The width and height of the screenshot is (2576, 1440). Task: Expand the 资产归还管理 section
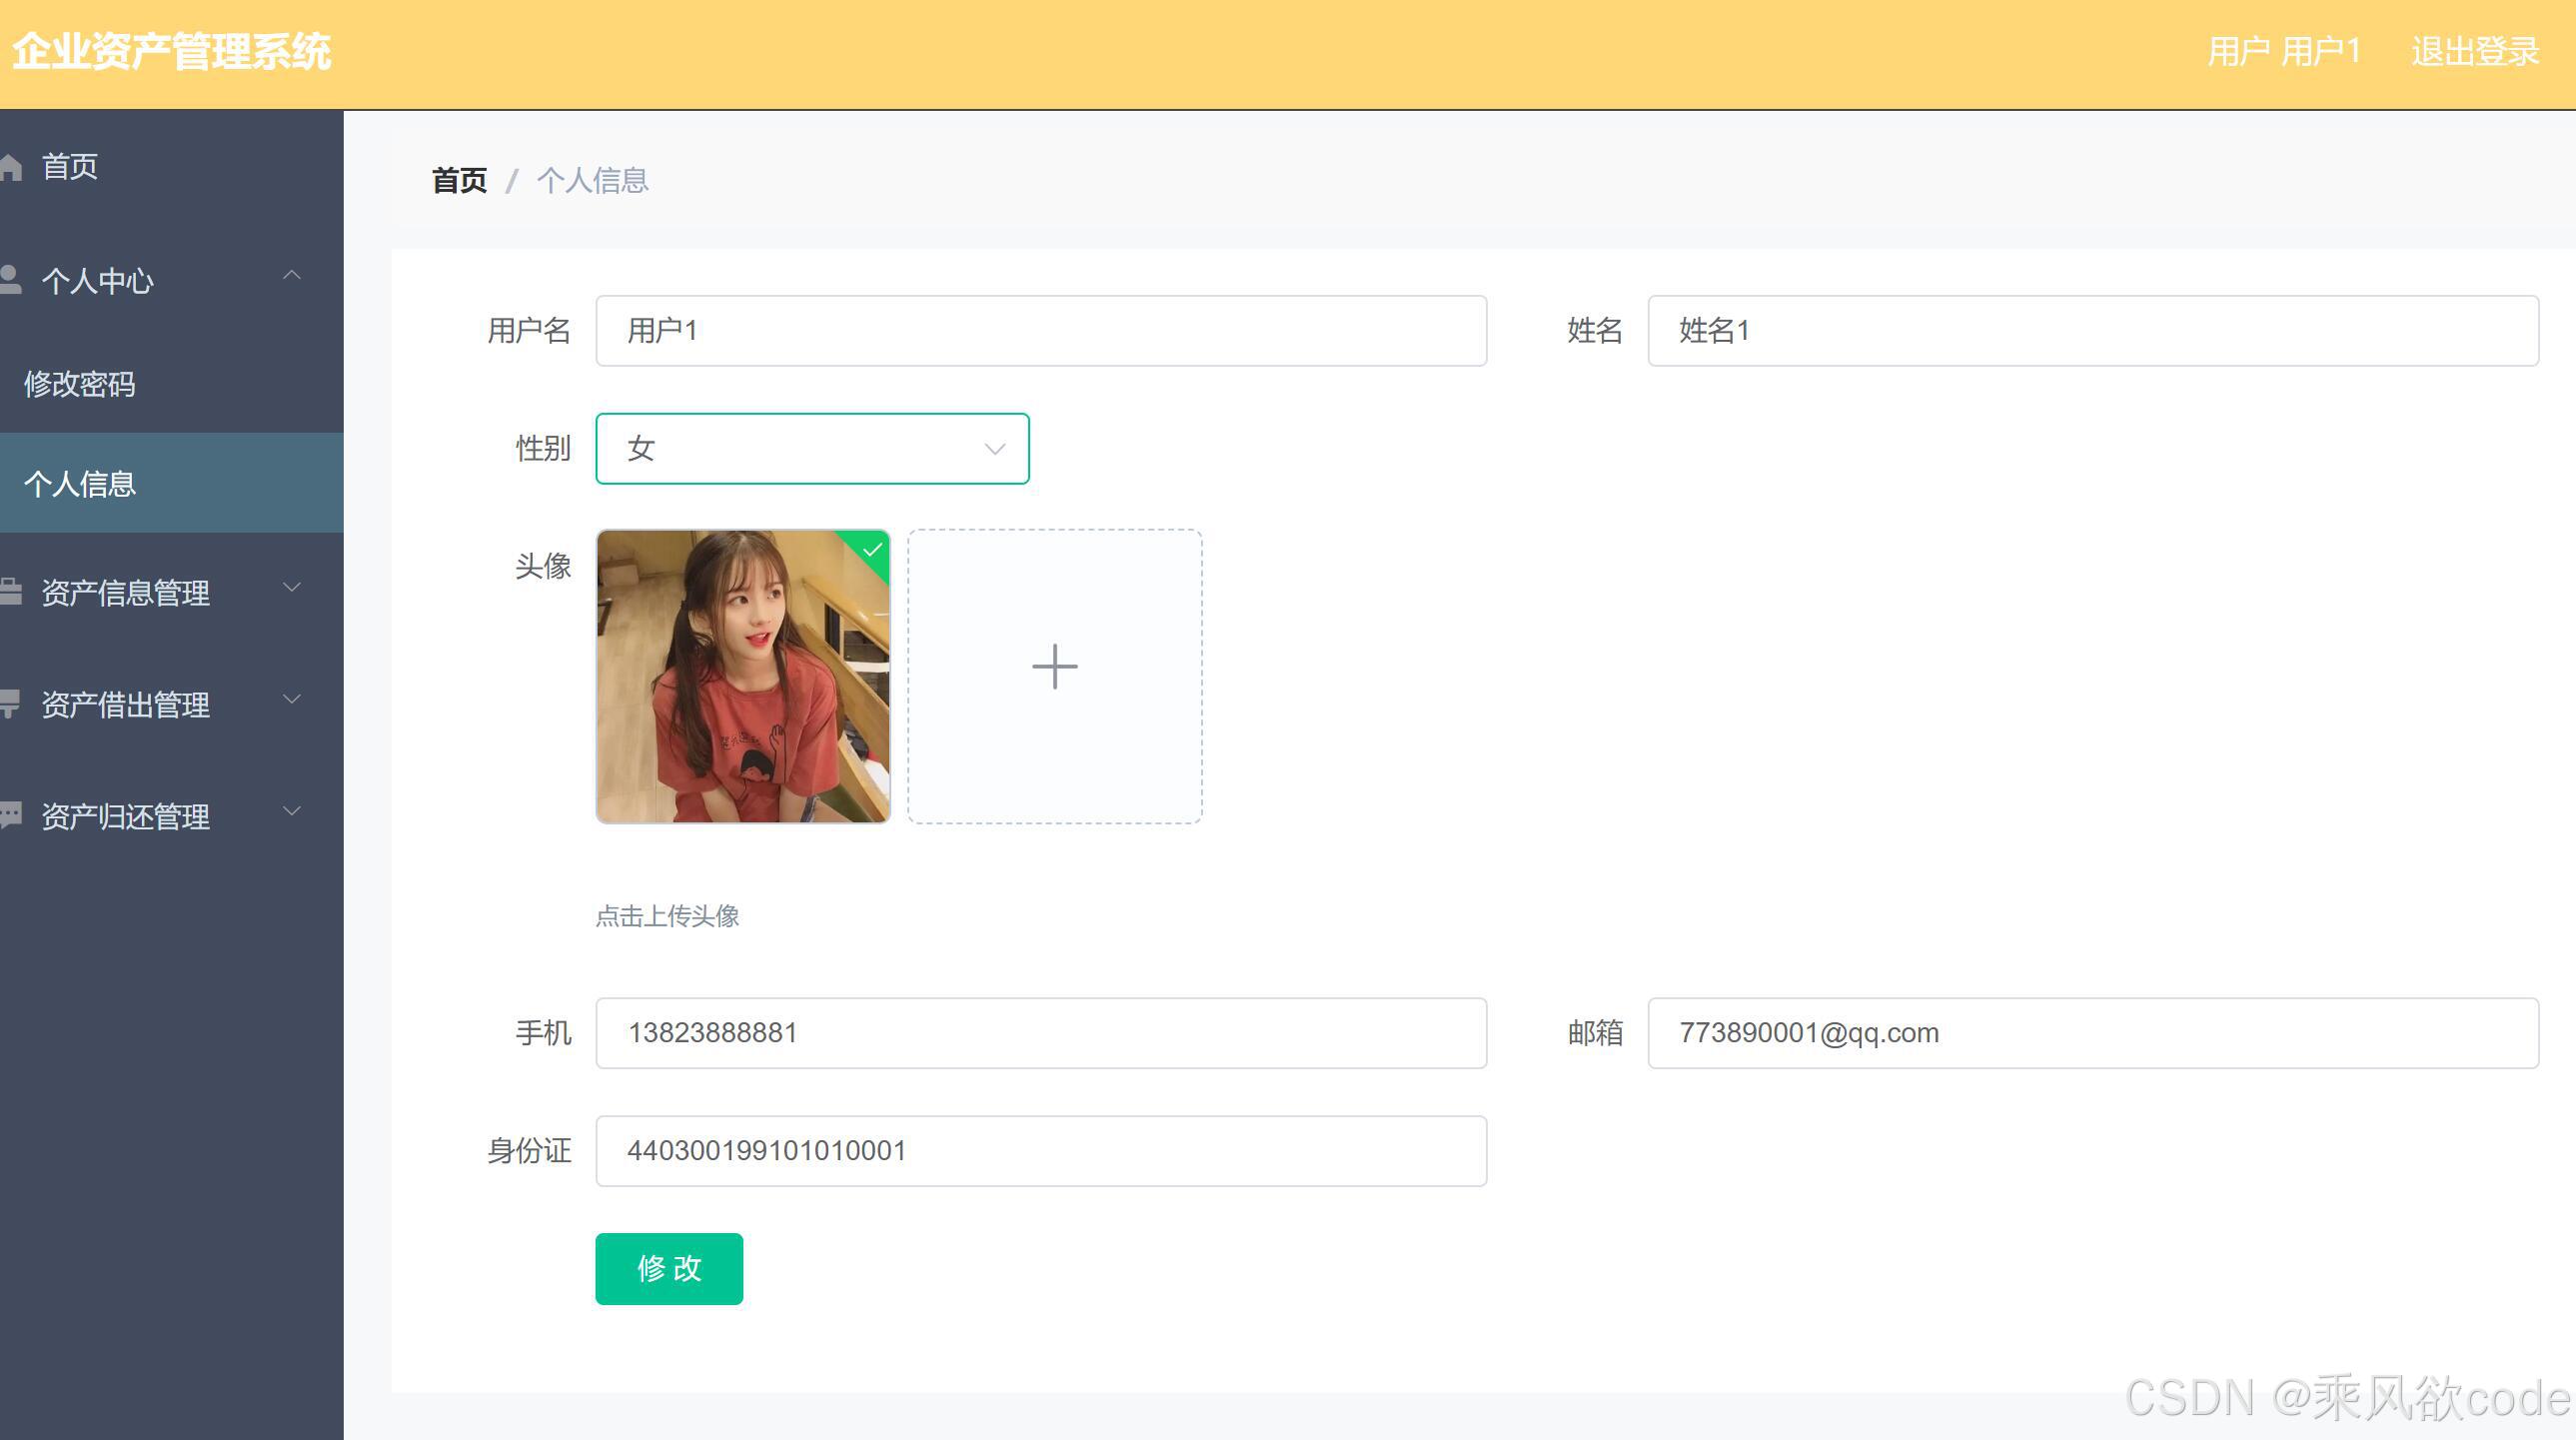[292, 814]
